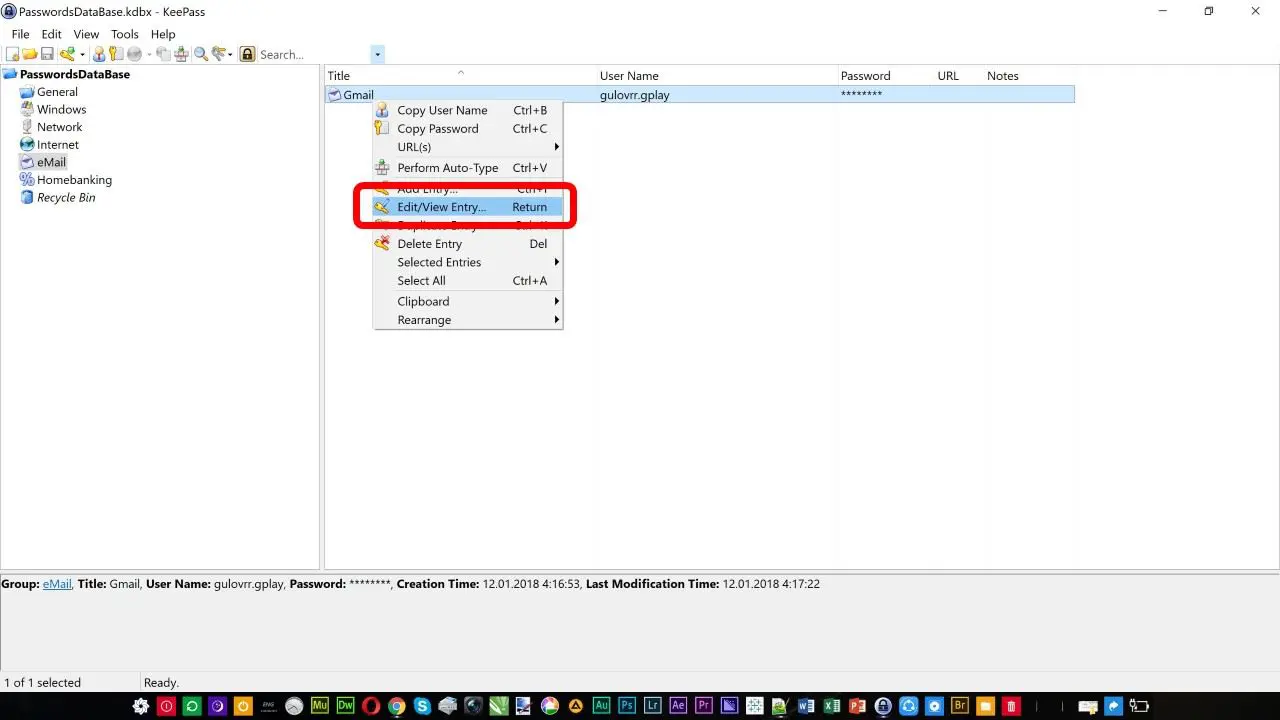Click the Save database floppy icon
Screen dimensions: 1280x720
[47, 54]
